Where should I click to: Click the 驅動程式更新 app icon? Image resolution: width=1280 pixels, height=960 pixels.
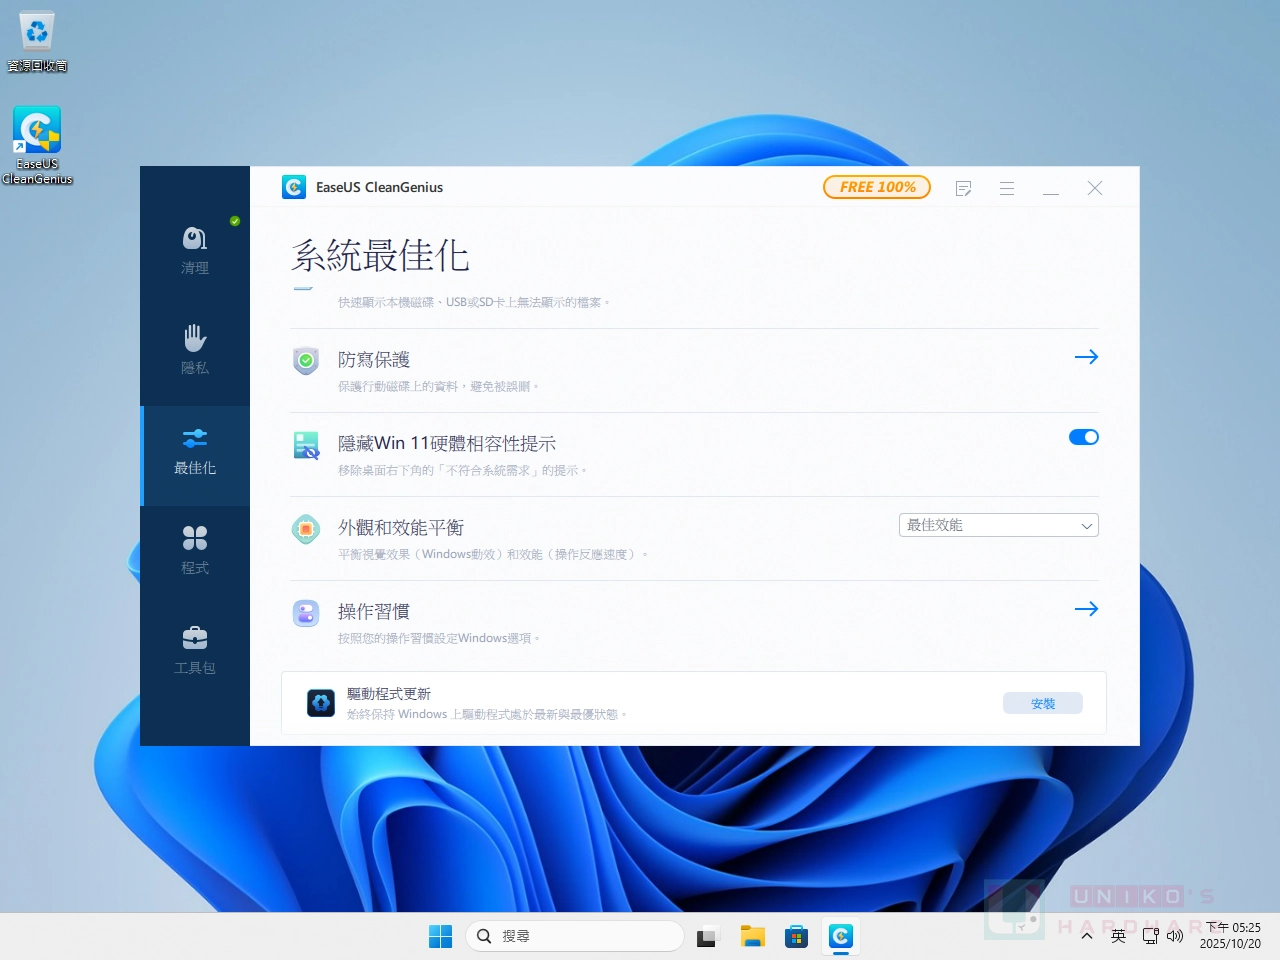[x=321, y=703]
